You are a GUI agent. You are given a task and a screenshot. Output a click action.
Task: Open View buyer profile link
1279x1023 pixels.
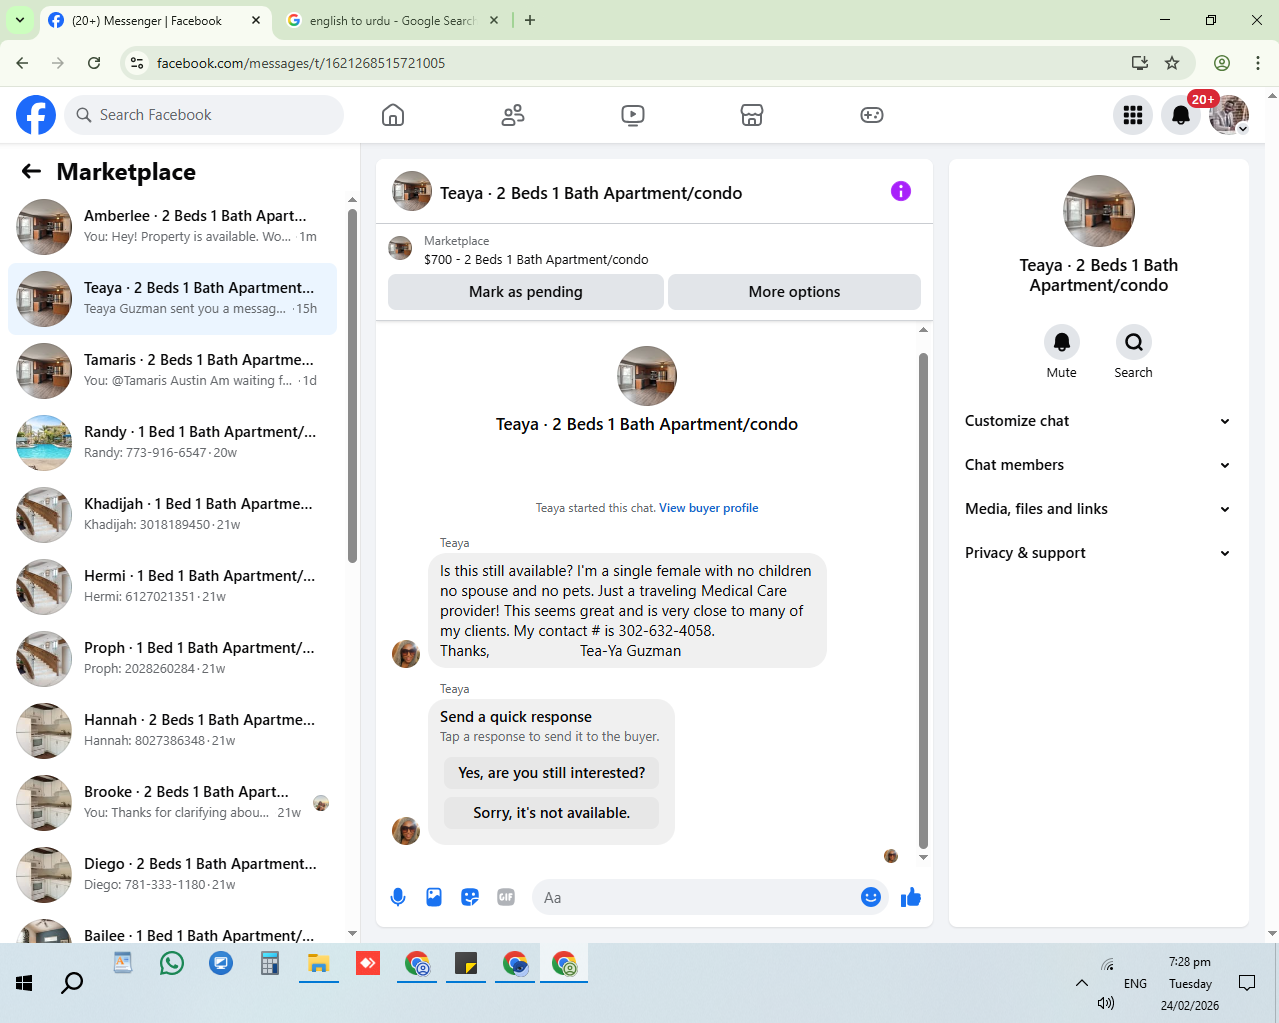pos(708,508)
